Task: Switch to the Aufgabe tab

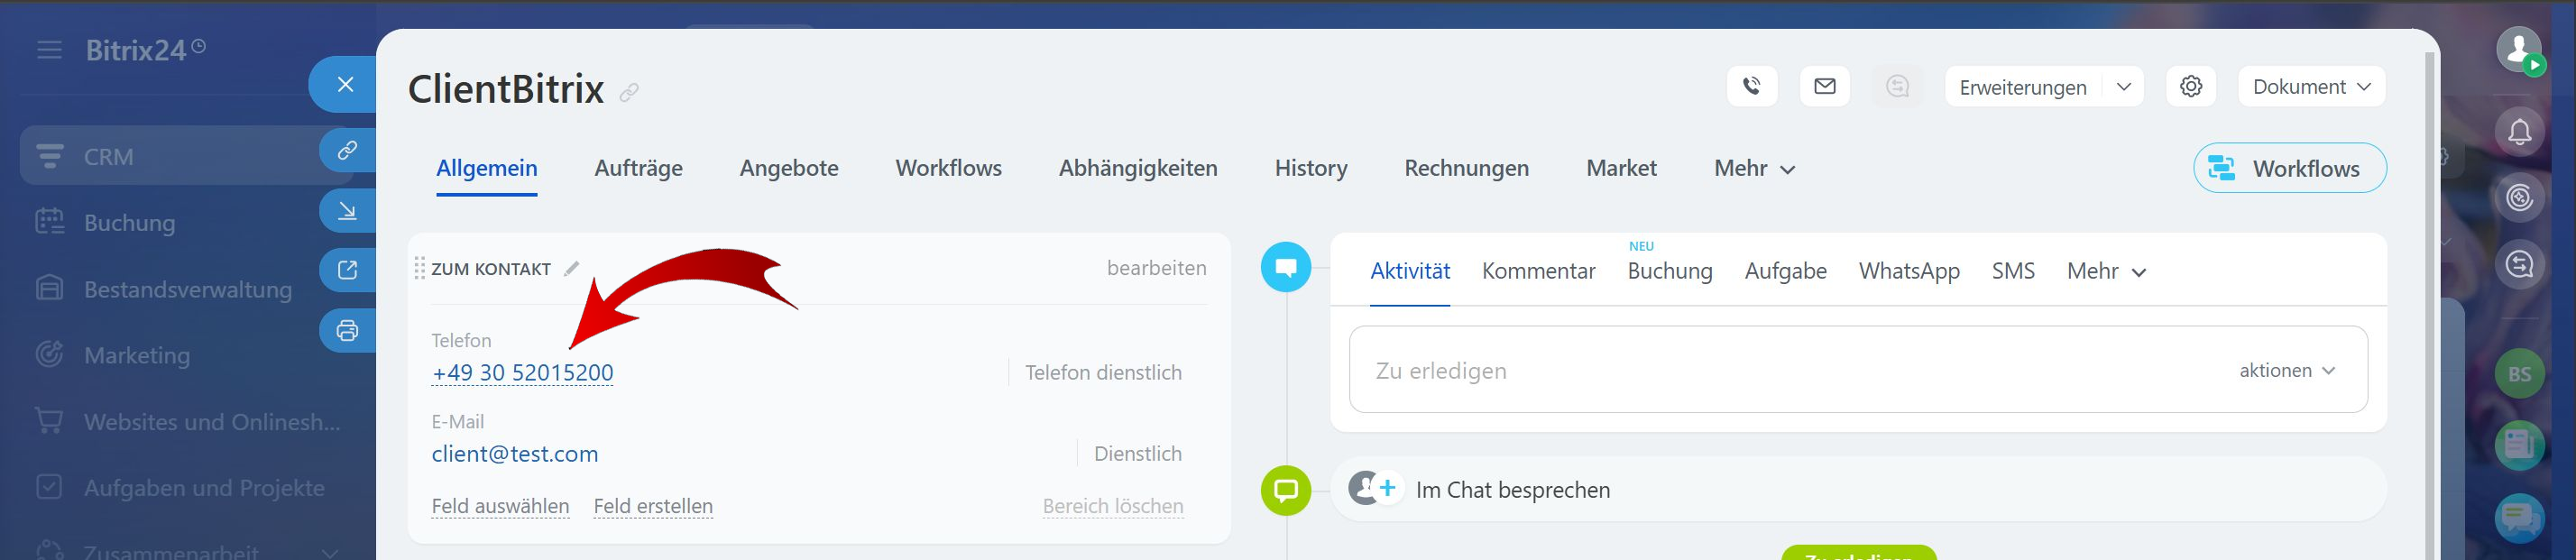Action: pos(1785,271)
